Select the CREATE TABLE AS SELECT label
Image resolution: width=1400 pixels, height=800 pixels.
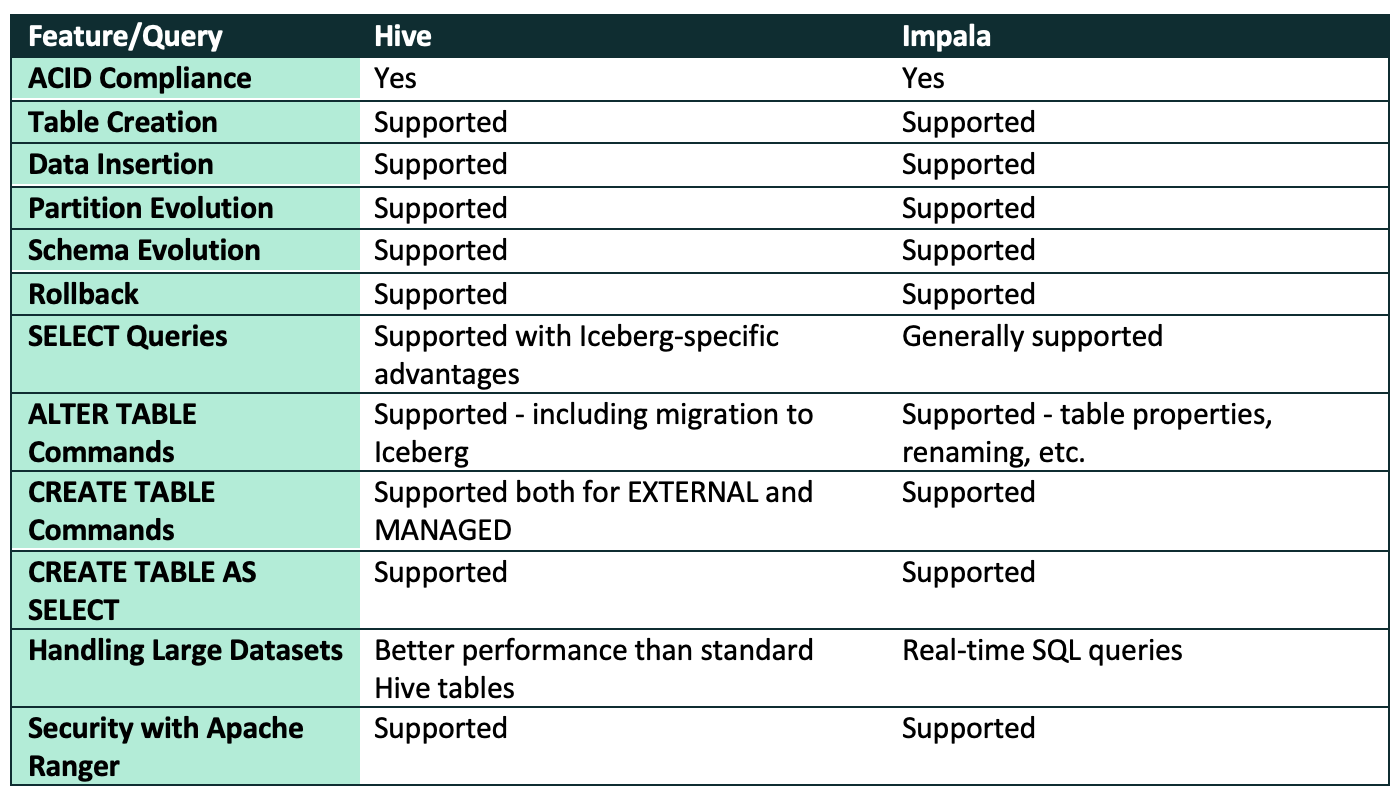point(142,591)
